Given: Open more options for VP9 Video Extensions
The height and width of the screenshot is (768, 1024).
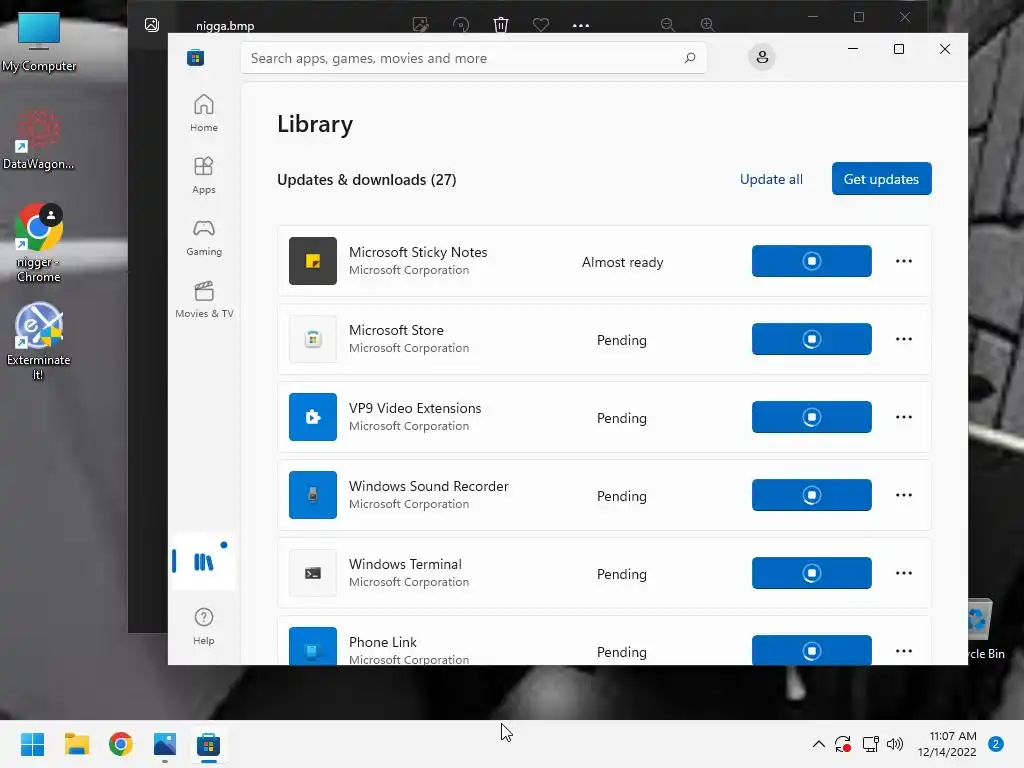Looking at the screenshot, I should pyautogui.click(x=903, y=417).
